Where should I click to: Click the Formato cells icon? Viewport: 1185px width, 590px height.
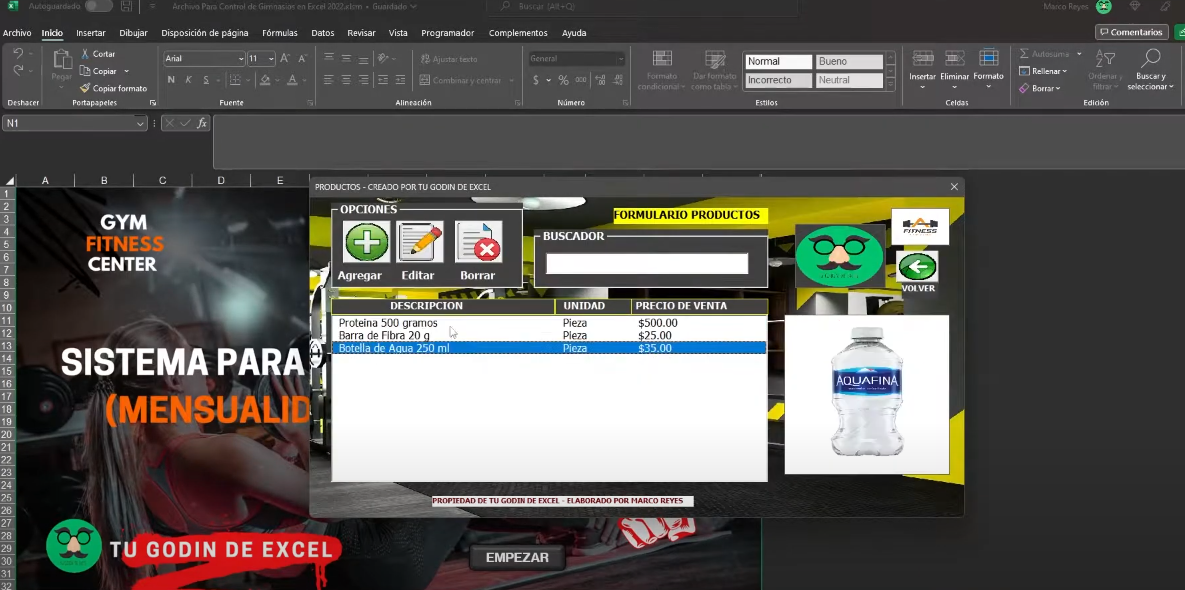tap(988, 58)
